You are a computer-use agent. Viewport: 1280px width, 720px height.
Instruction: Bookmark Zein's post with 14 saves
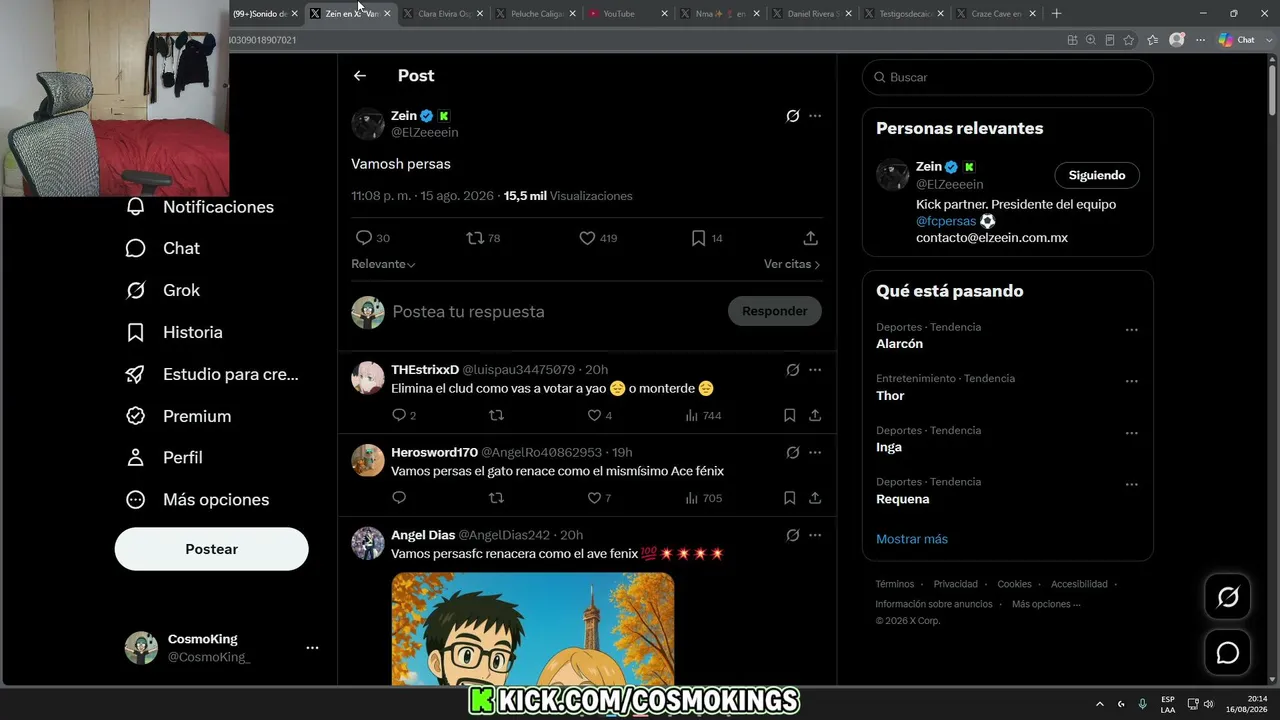pyautogui.click(x=699, y=238)
